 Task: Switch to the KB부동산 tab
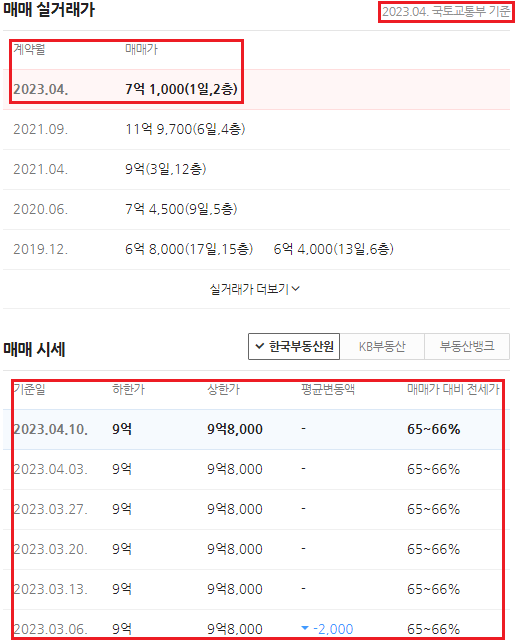[382, 347]
